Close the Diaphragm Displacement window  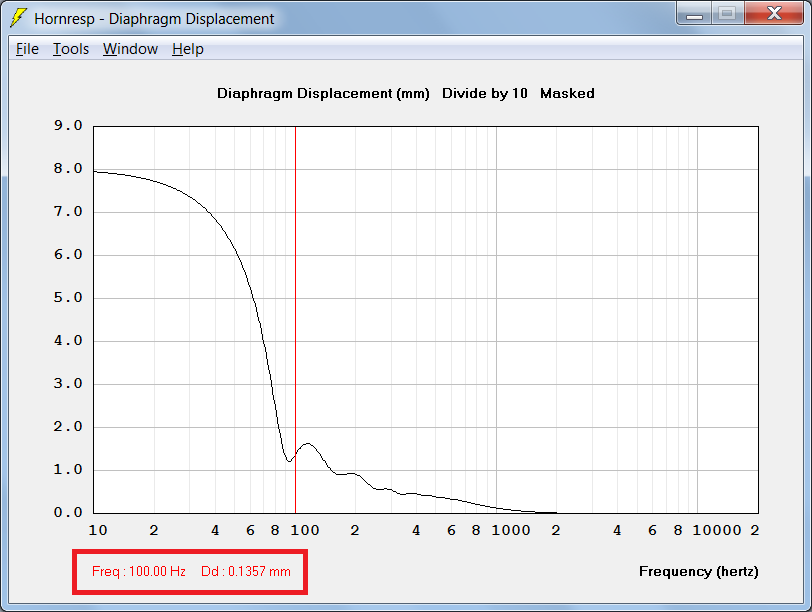(774, 13)
